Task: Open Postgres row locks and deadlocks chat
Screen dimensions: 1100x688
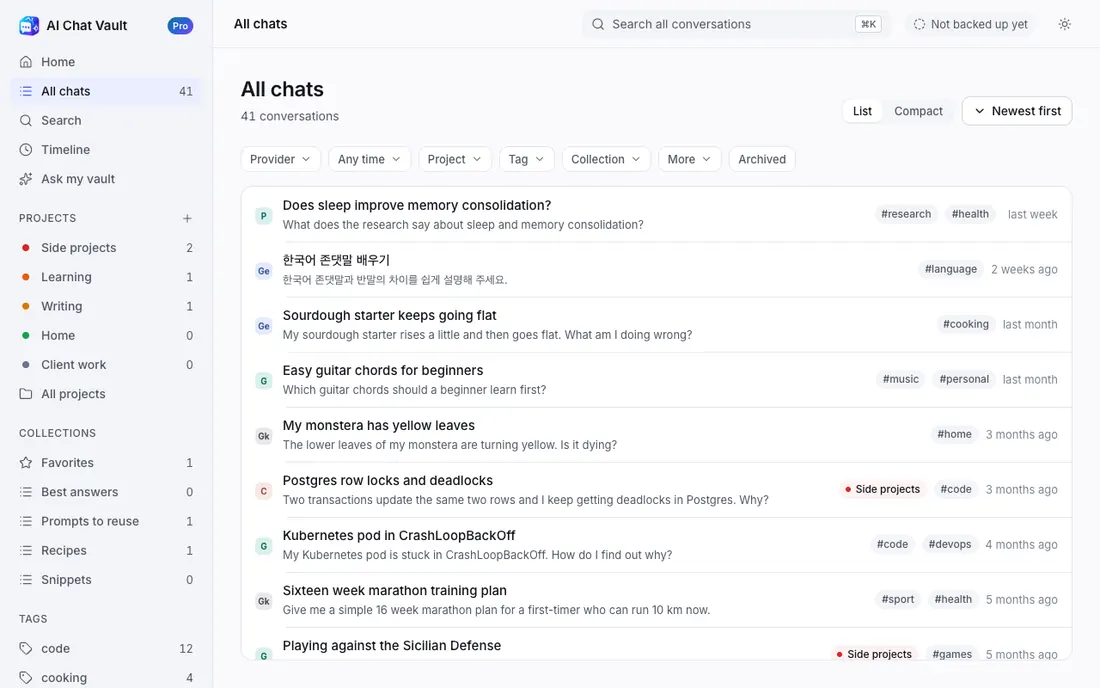Action: tap(656, 490)
